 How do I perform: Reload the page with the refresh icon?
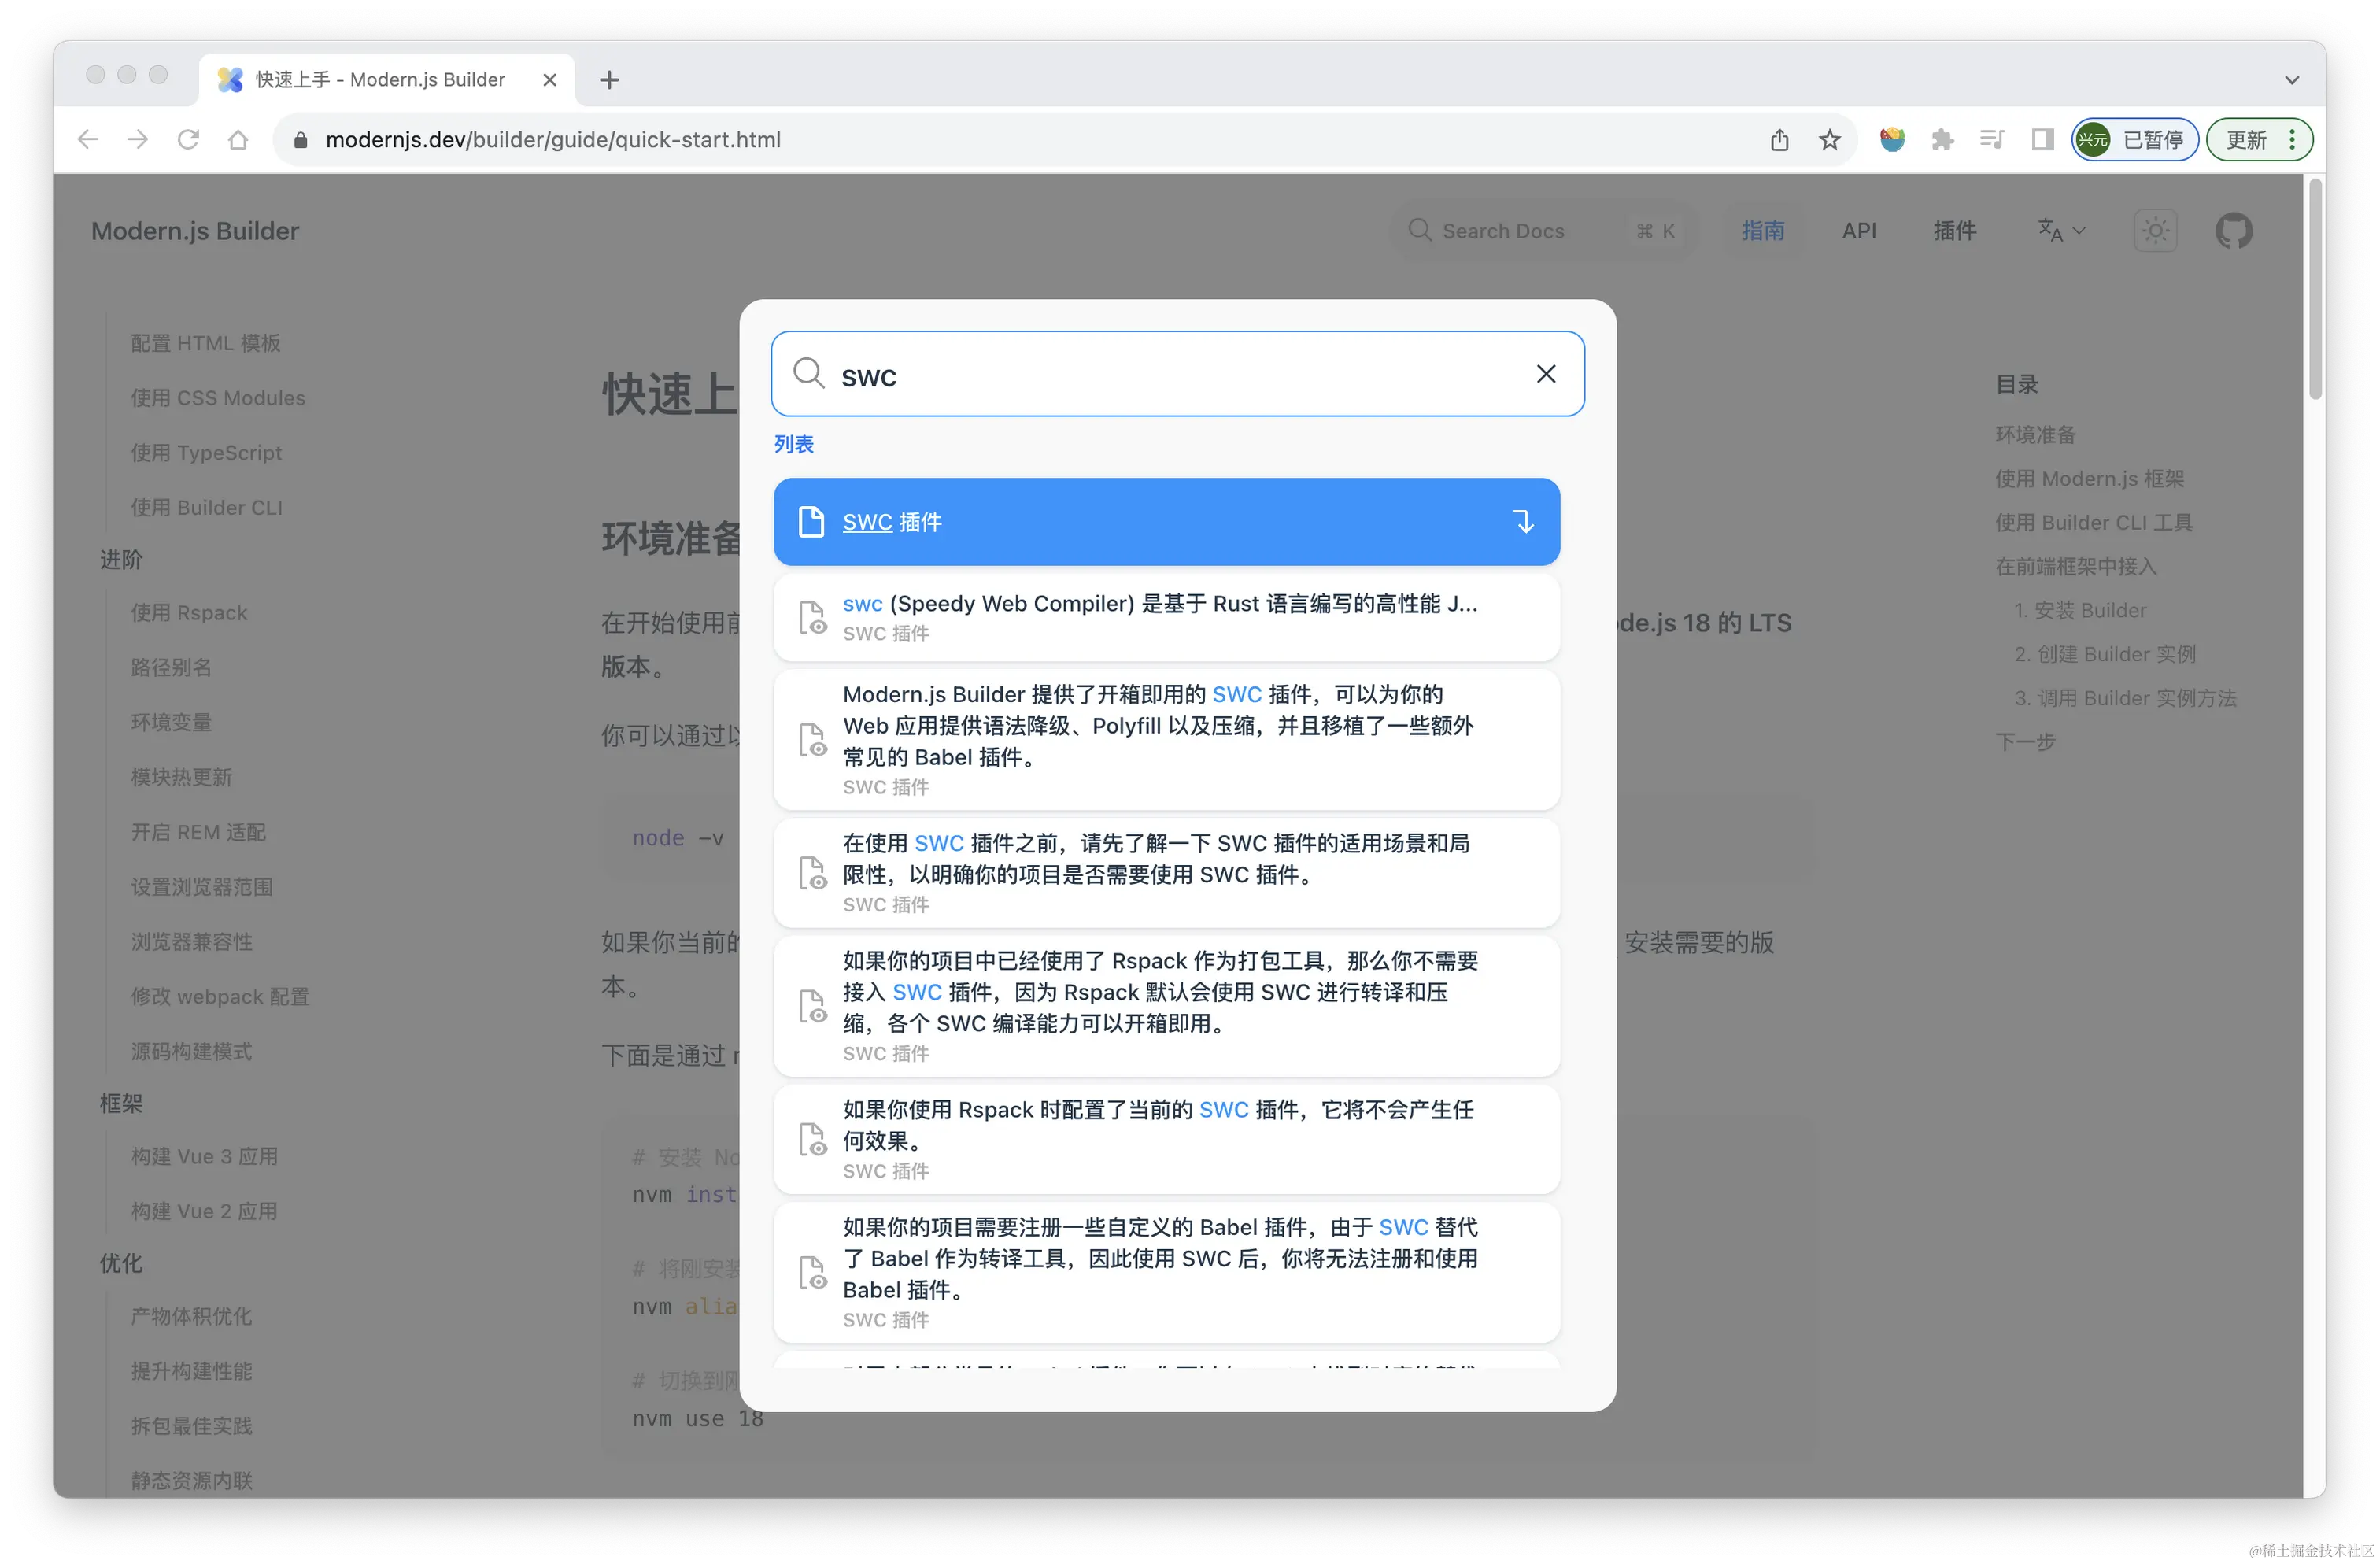click(188, 140)
